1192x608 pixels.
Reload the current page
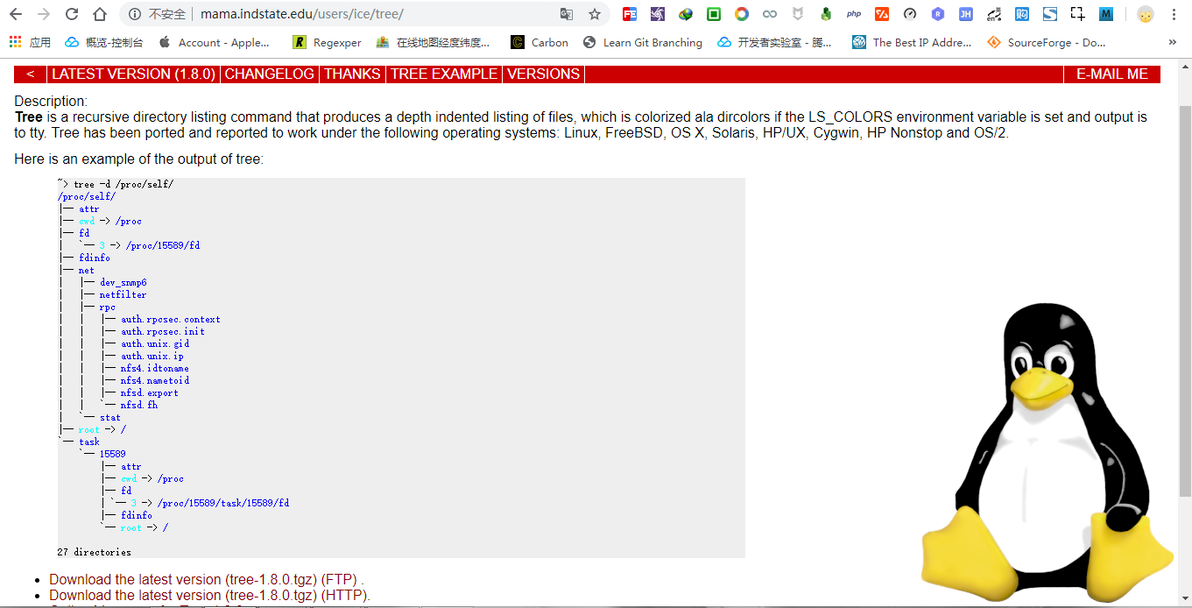point(71,14)
